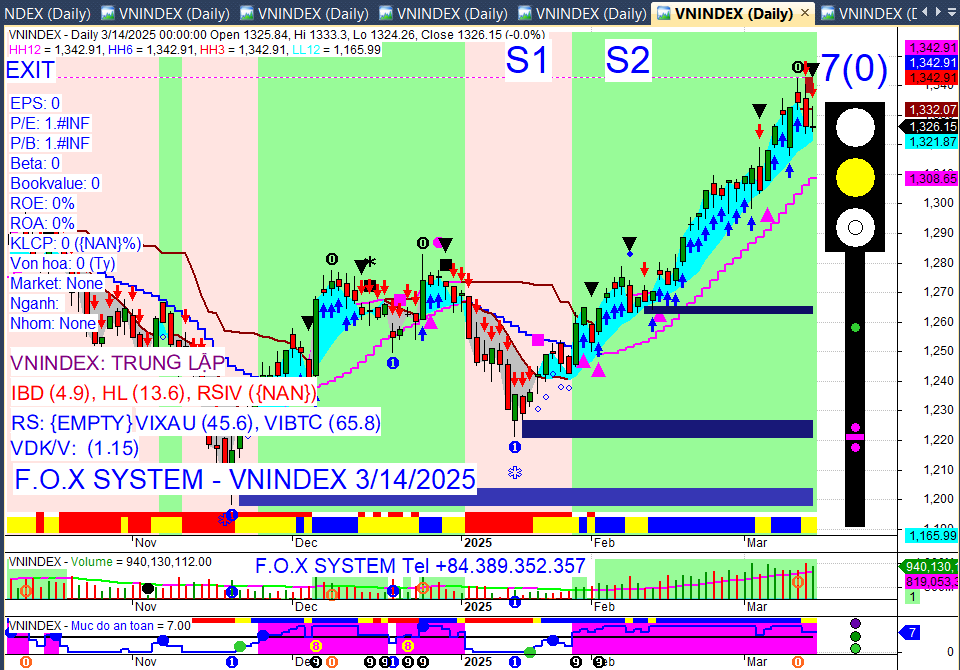Click black dot marker in Volume pane
The width and height of the screenshot is (960, 670).
coord(148,589)
